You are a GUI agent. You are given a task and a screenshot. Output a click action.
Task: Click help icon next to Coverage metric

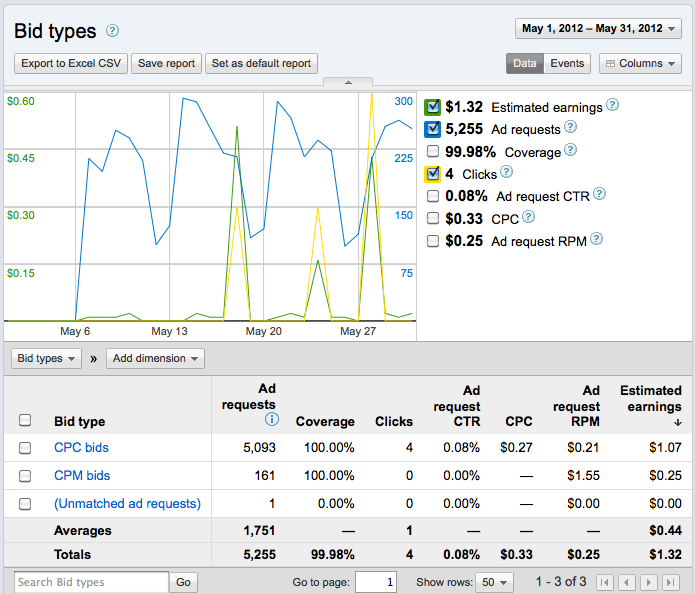[x=571, y=150]
